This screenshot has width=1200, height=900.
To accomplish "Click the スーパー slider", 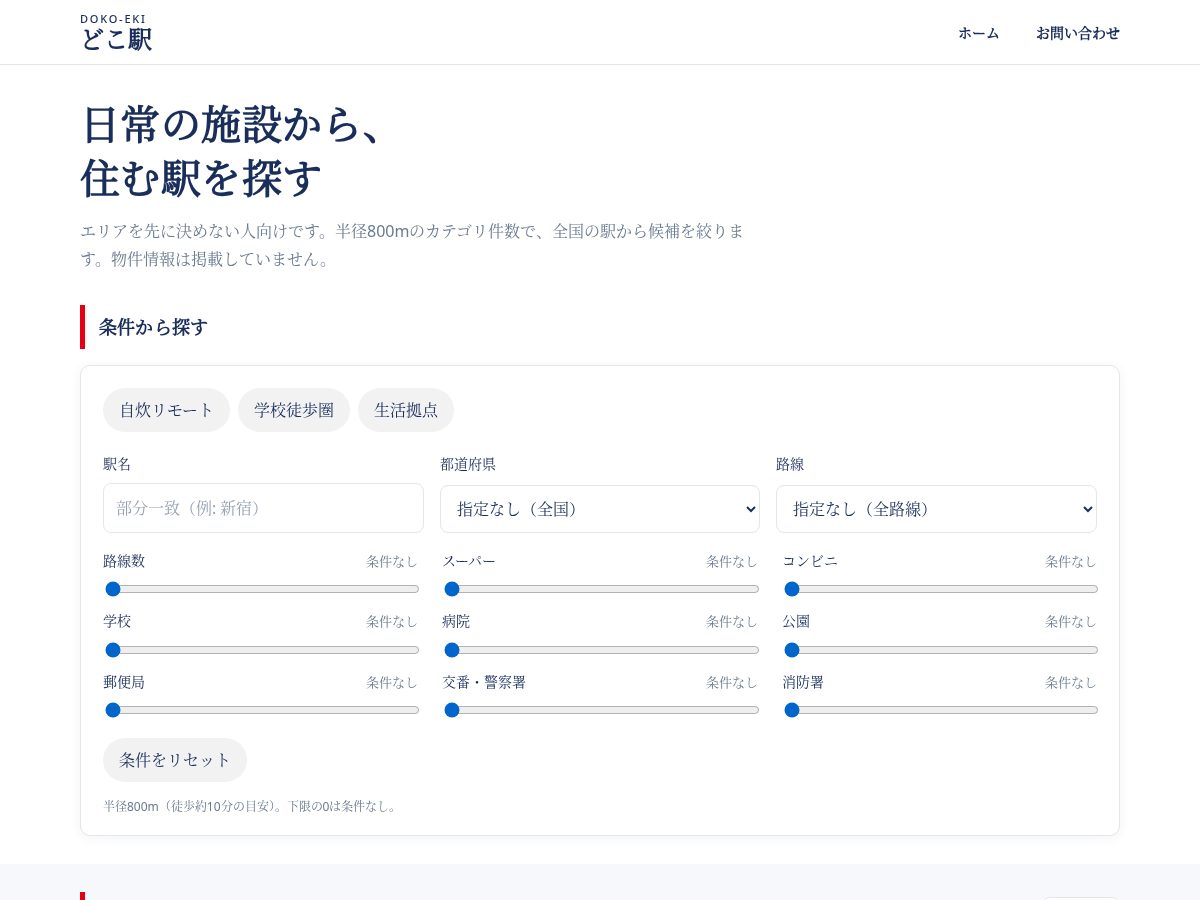I will point(601,589).
